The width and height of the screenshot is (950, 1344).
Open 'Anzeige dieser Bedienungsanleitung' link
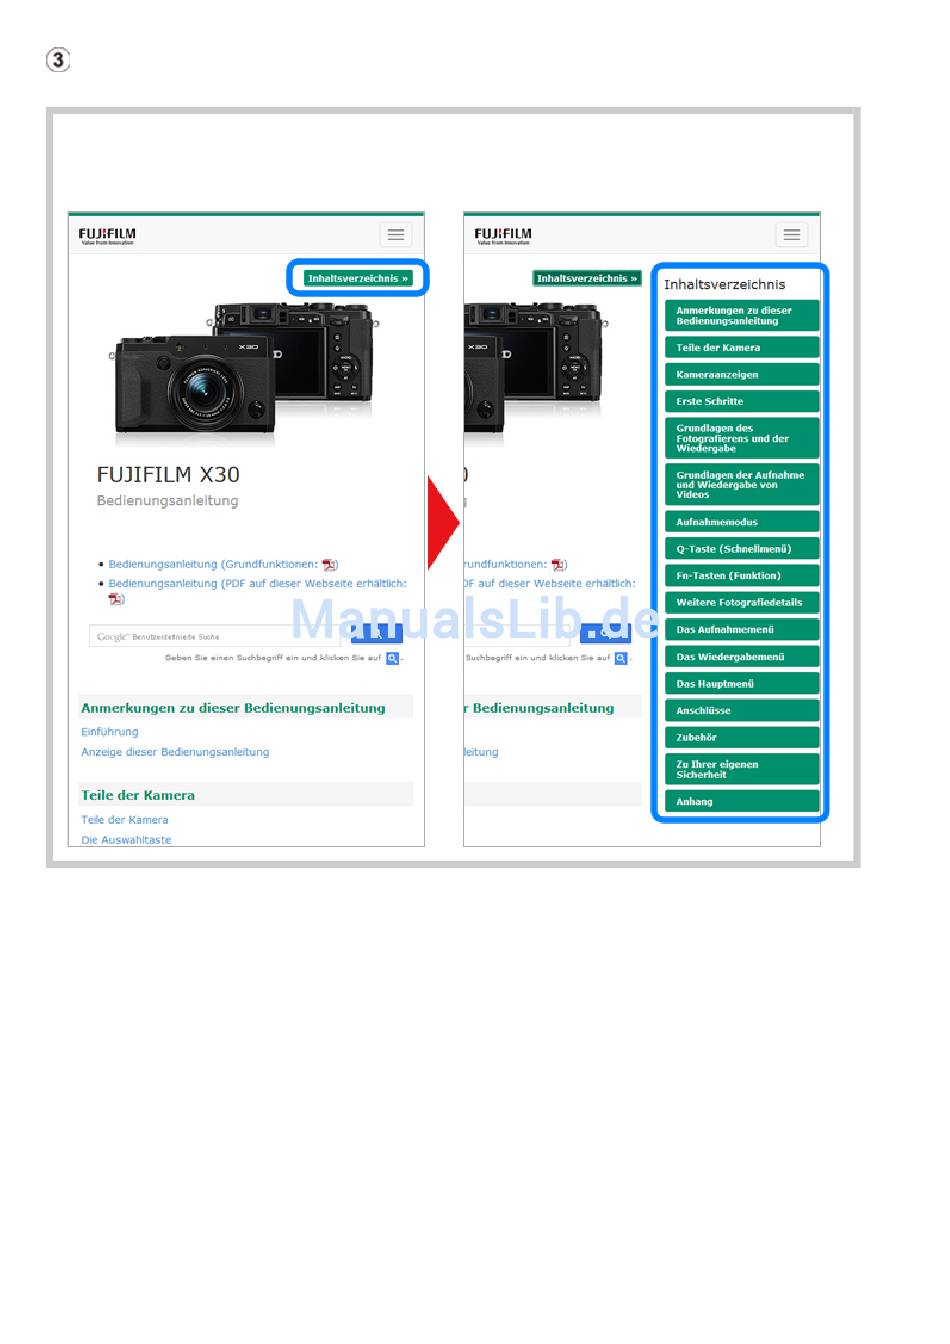[175, 752]
